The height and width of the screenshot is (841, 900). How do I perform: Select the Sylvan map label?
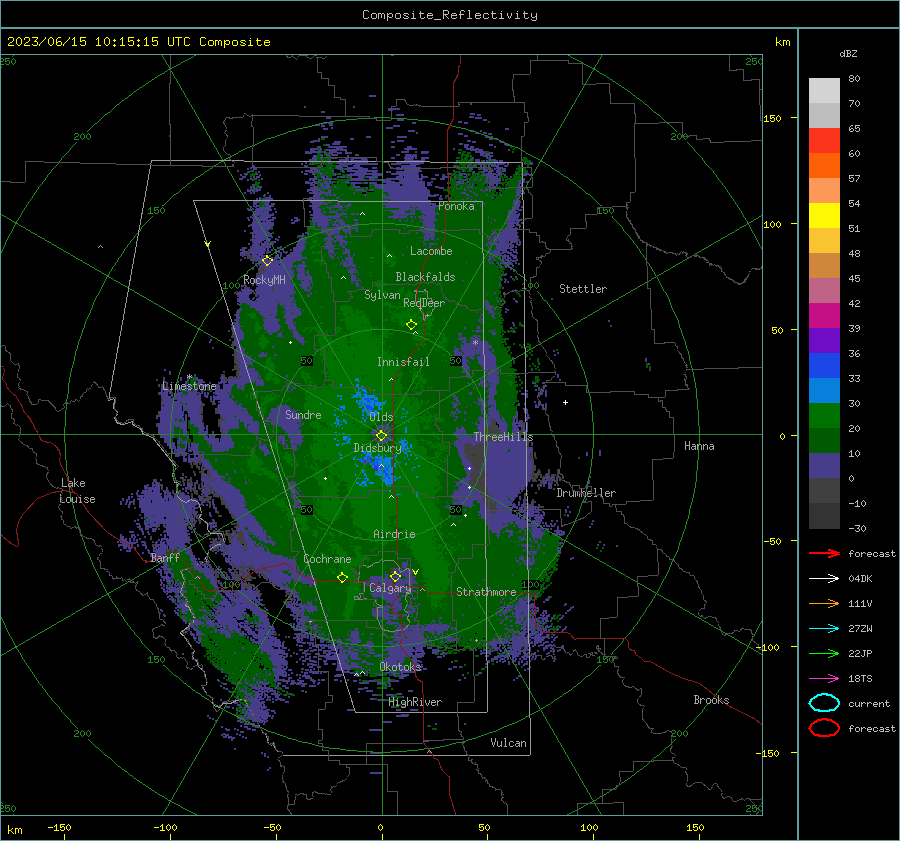click(382, 295)
